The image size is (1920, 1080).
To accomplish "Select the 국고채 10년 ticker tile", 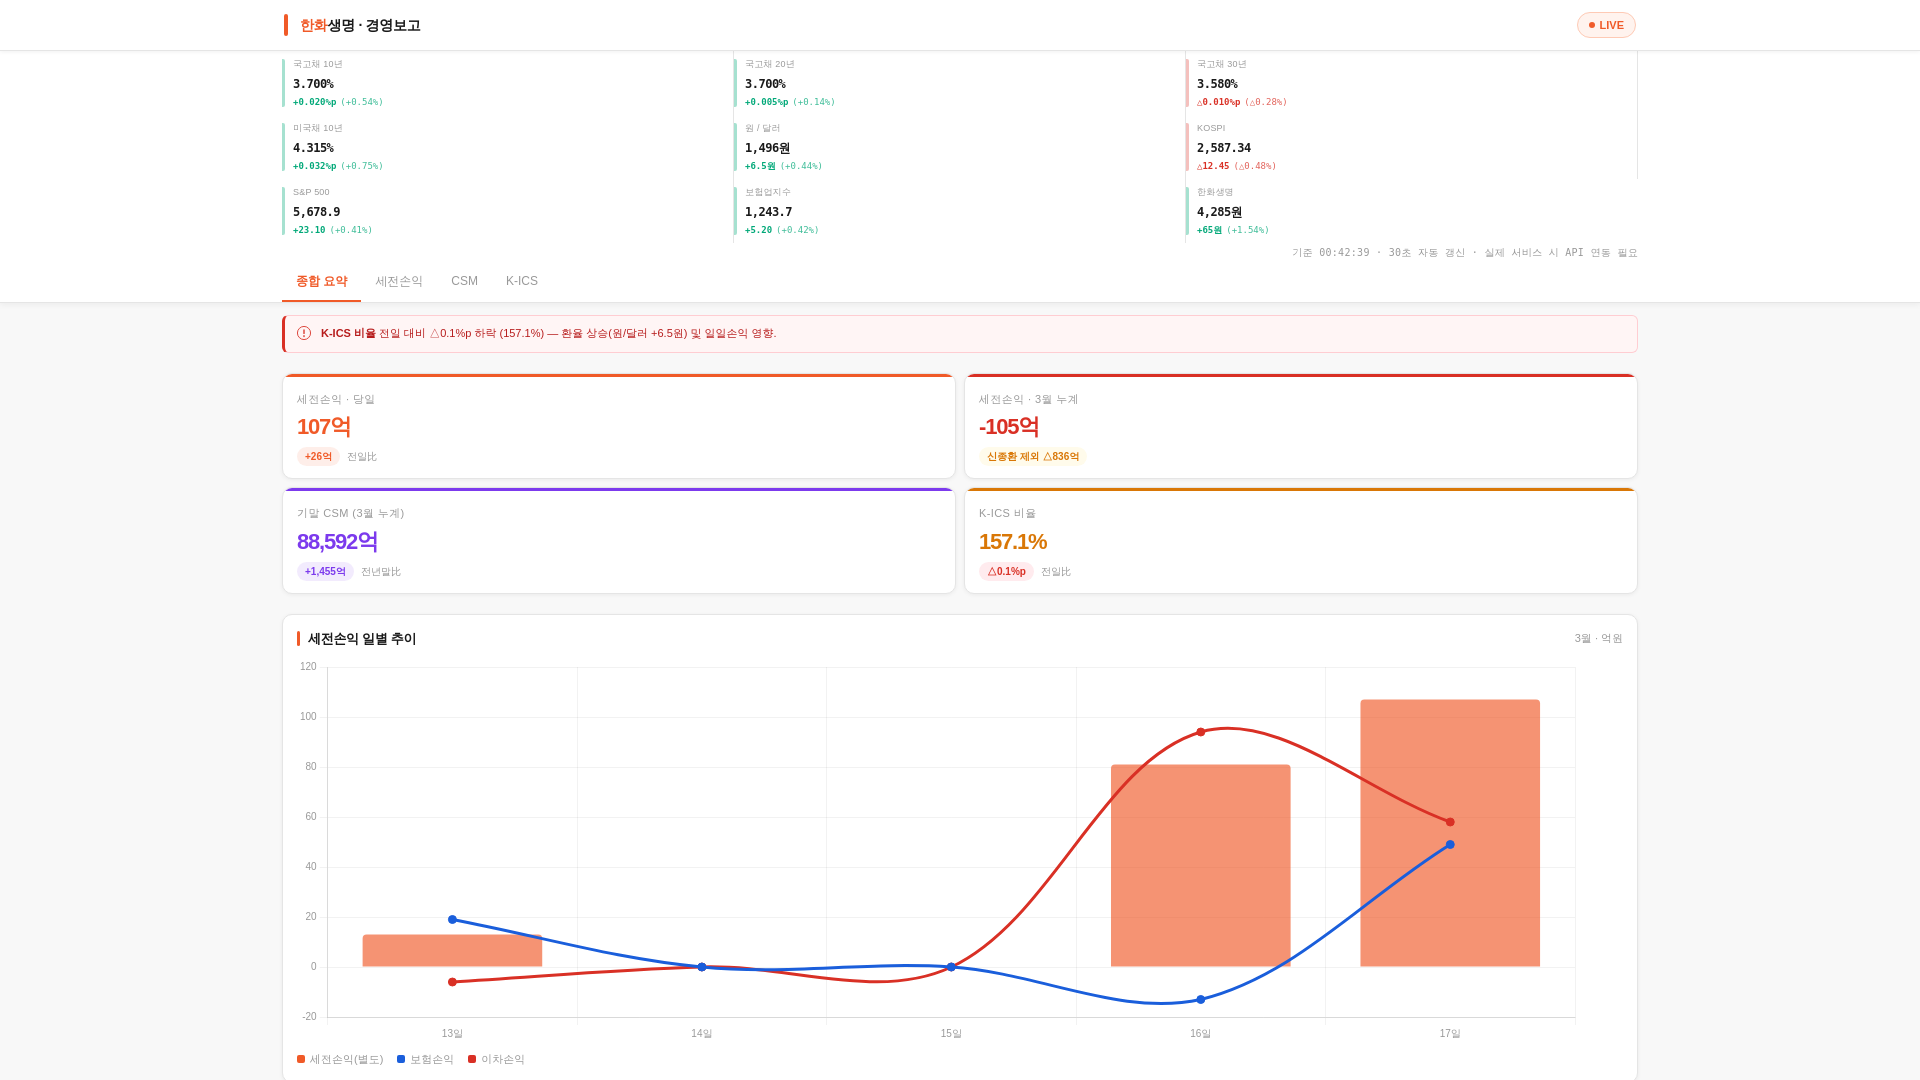I will pyautogui.click(x=507, y=83).
